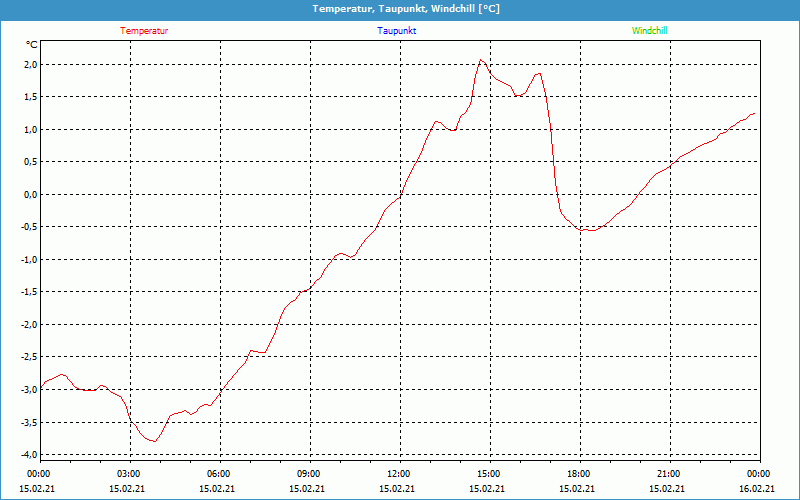The image size is (800, 500).
Task: Click the -2,0 value on the y-axis
Action: (x=28, y=325)
